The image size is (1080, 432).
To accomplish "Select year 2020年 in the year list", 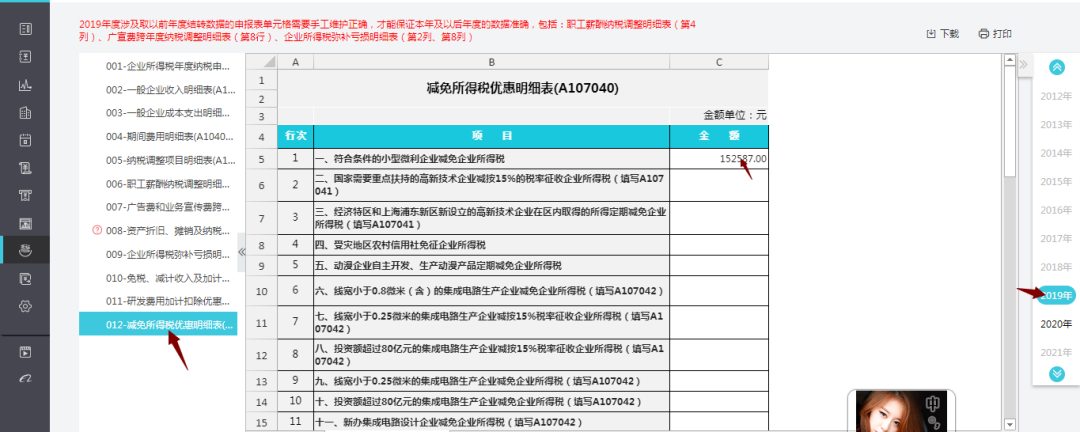I will point(1056,324).
